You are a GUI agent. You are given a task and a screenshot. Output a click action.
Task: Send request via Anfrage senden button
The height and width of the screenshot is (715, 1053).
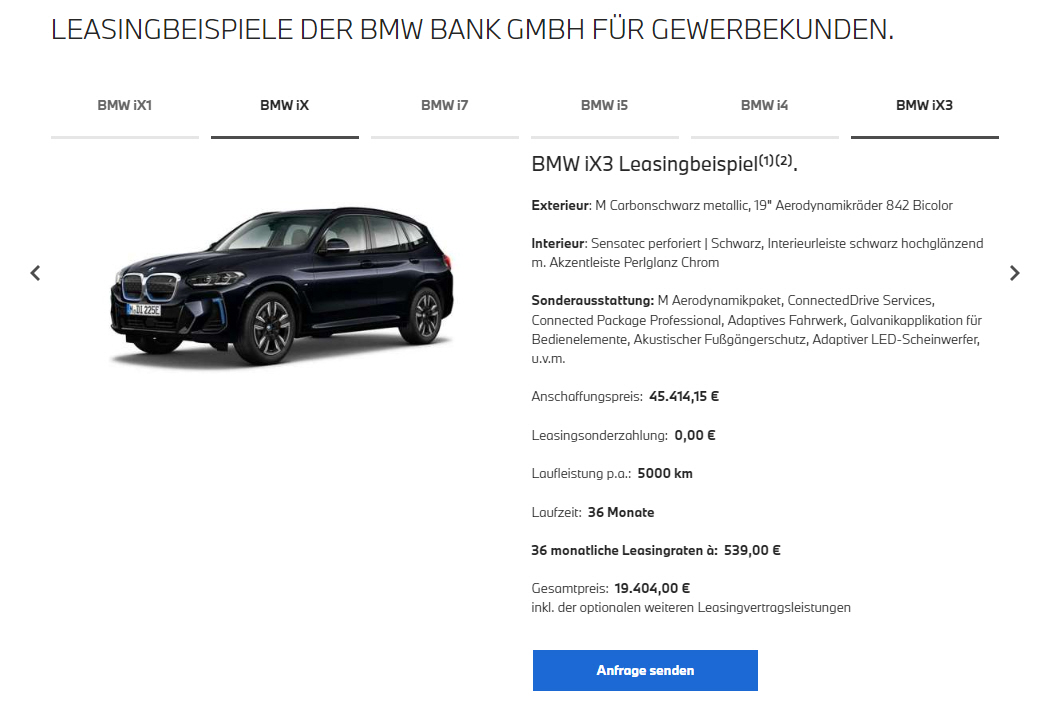[645, 670]
